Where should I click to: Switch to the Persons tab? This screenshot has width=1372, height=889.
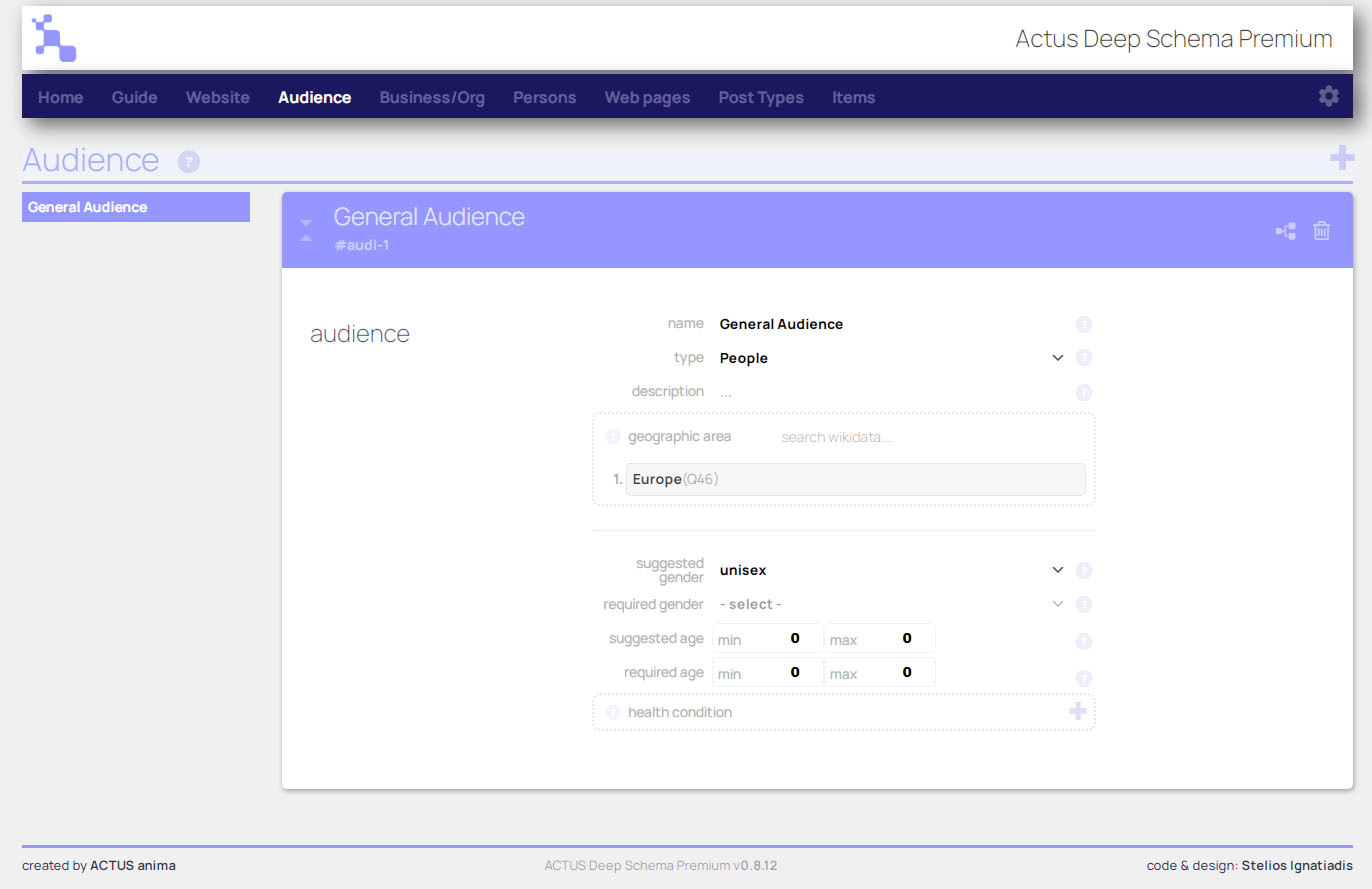pos(544,97)
